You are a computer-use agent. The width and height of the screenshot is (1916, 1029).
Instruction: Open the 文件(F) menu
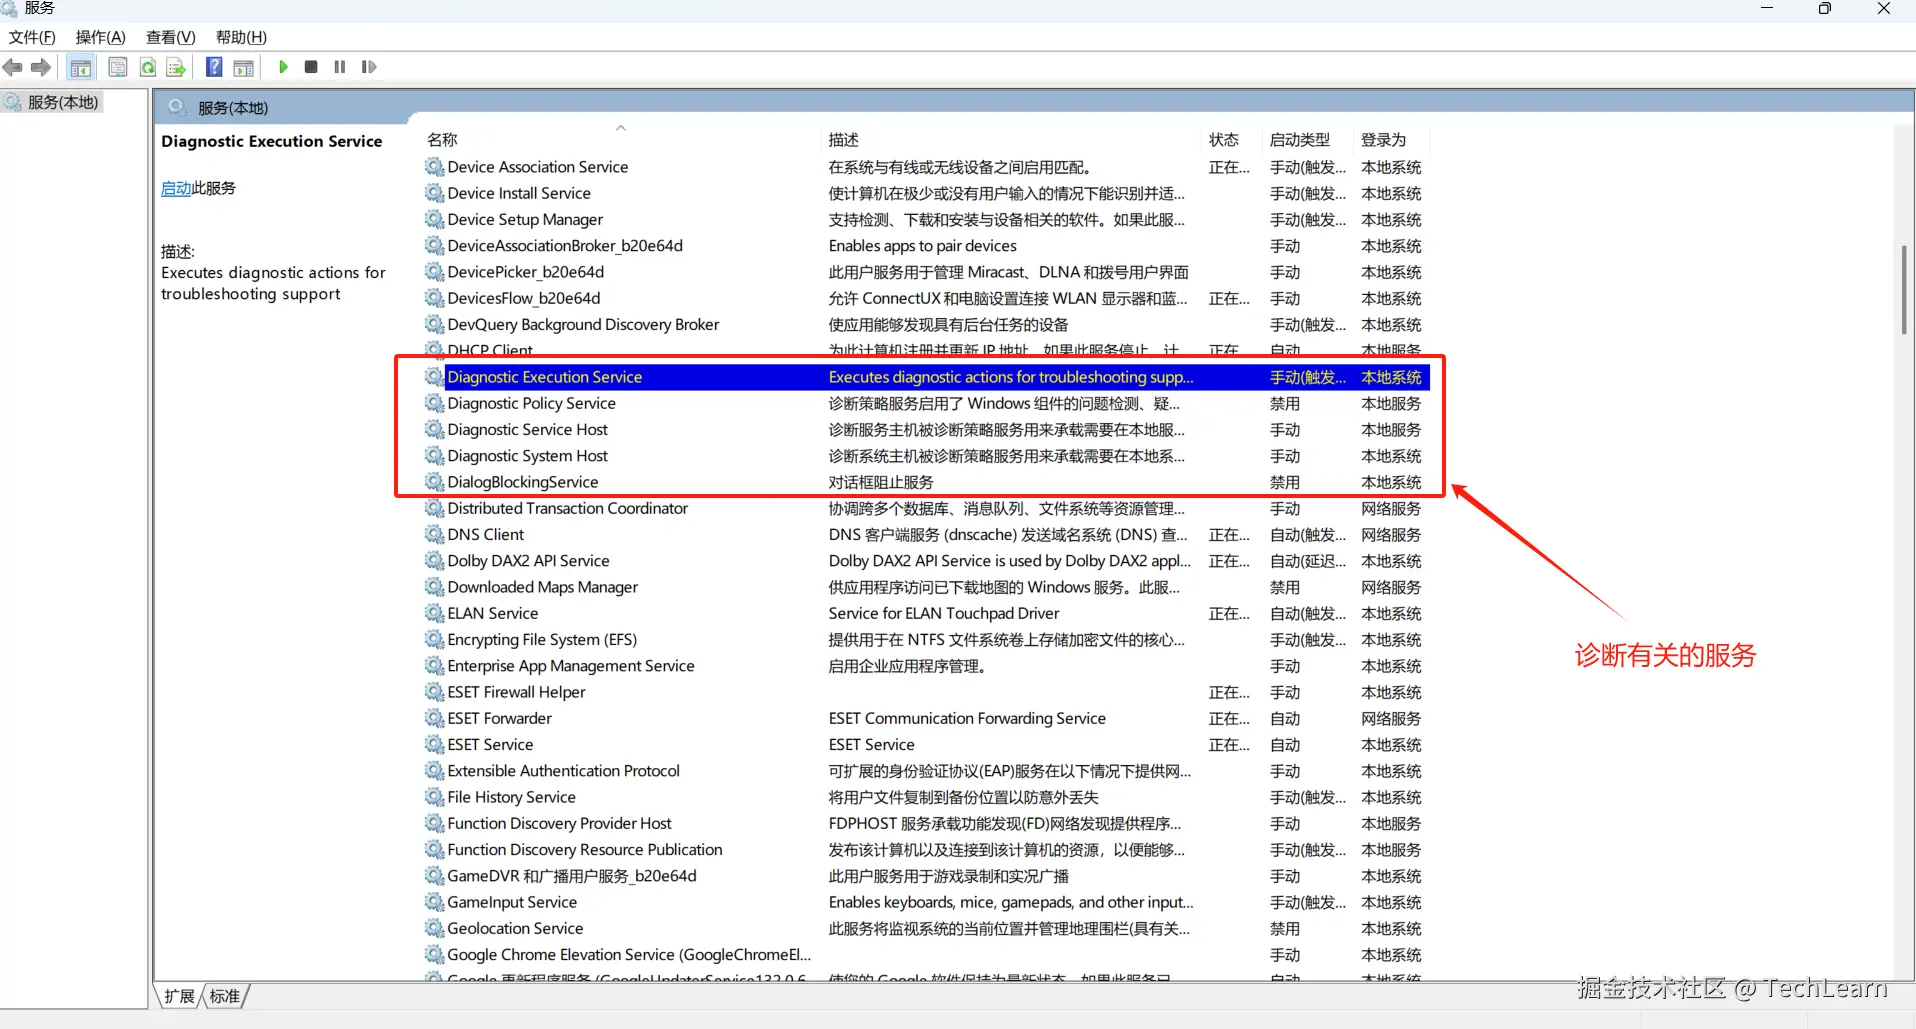click(x=32, y=37)
